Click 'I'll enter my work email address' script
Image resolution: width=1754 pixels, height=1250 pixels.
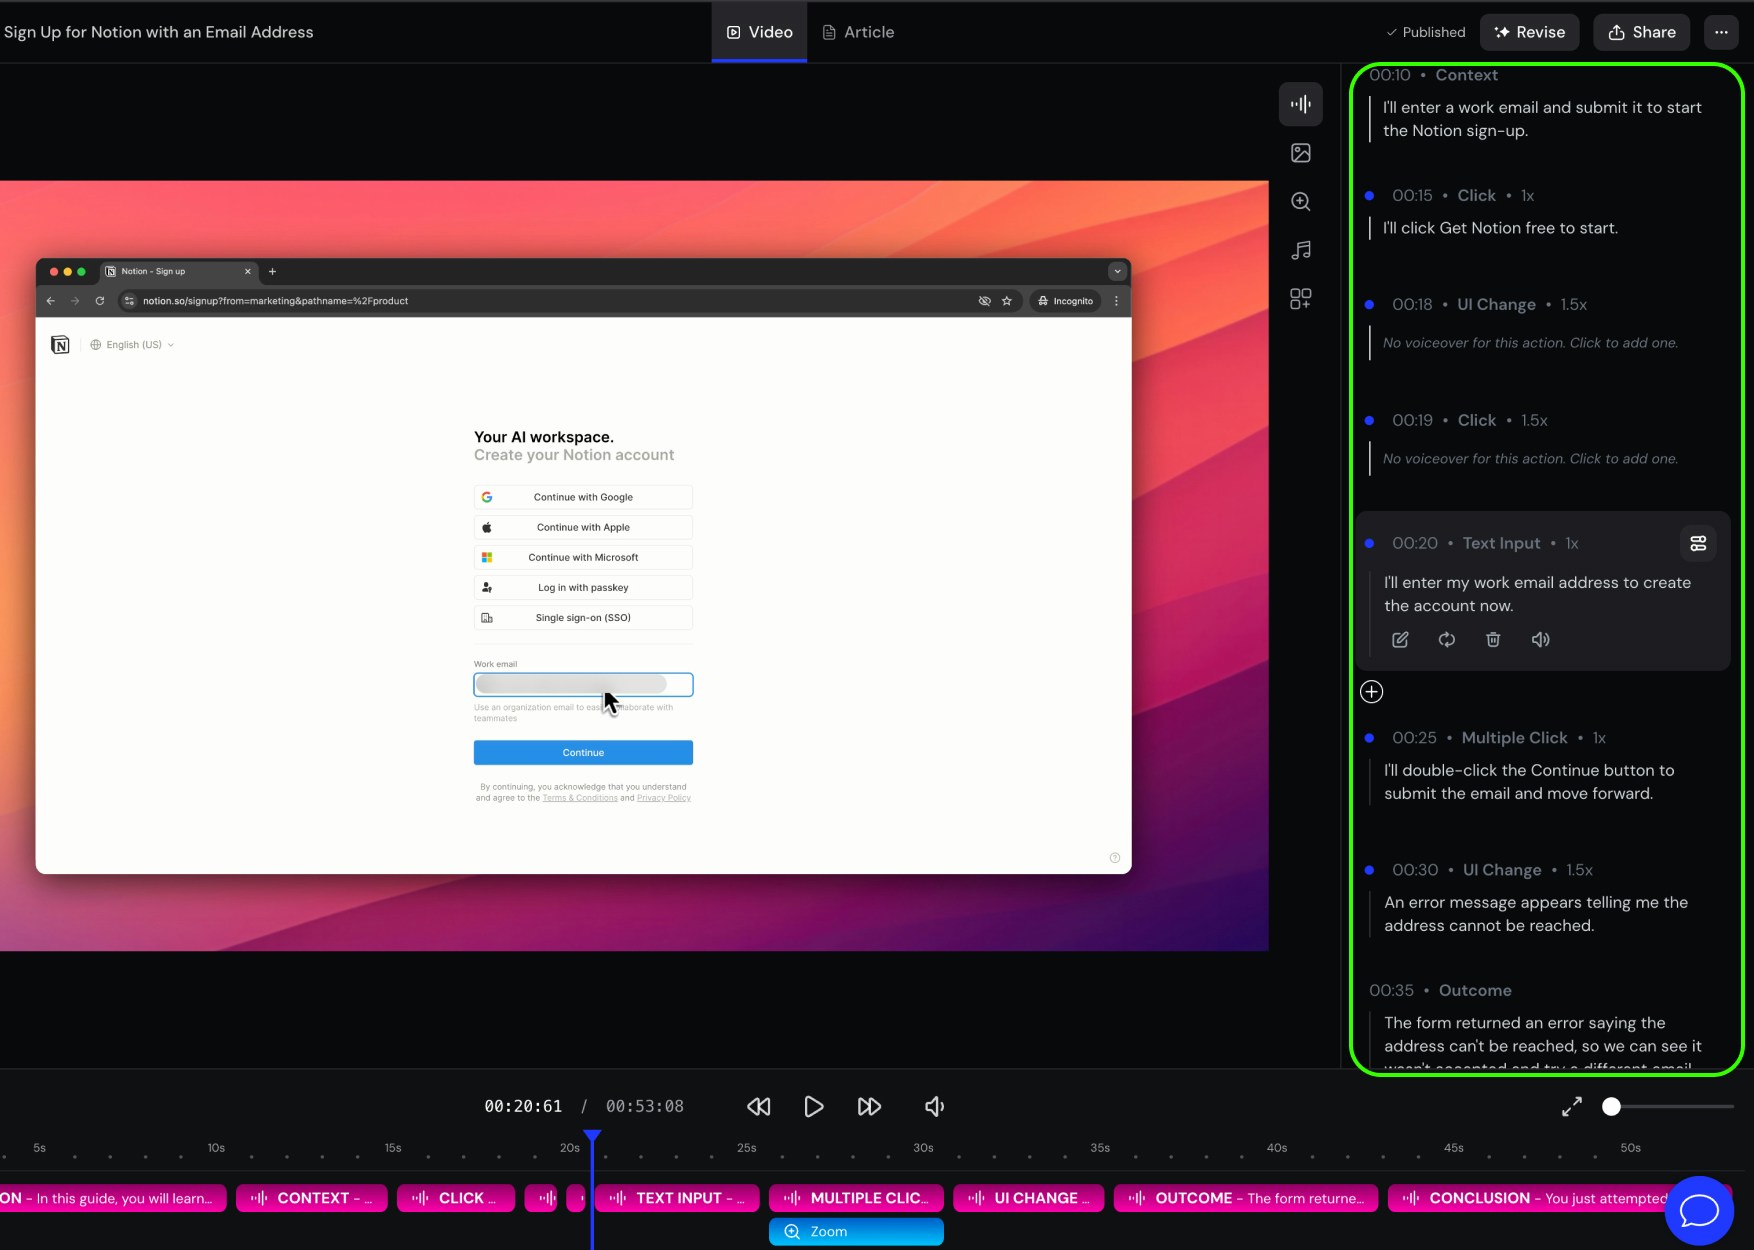(1537, 594)
